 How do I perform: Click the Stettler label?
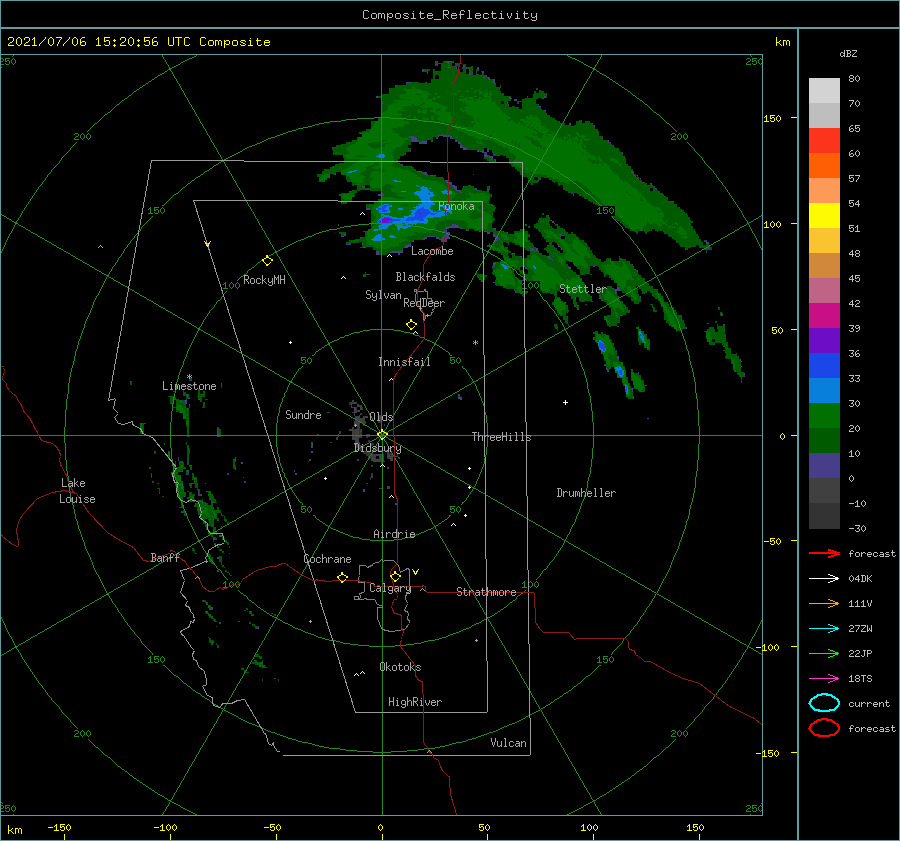click(583, 289)
